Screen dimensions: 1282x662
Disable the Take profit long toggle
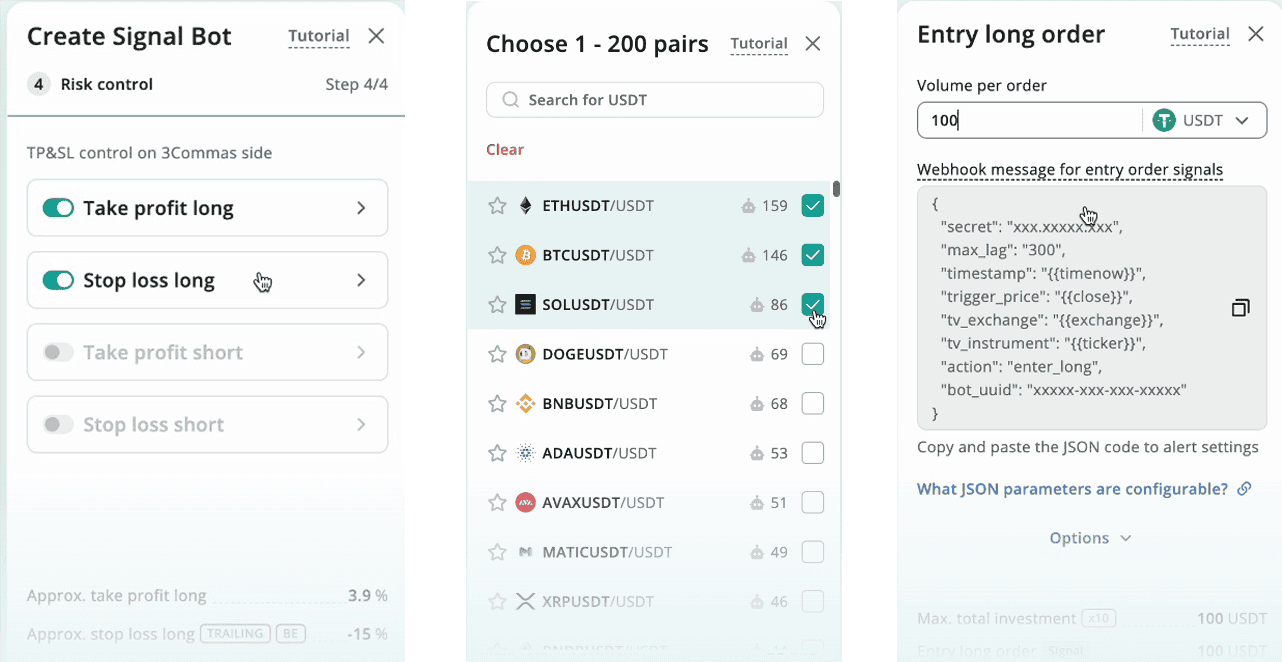58,208
